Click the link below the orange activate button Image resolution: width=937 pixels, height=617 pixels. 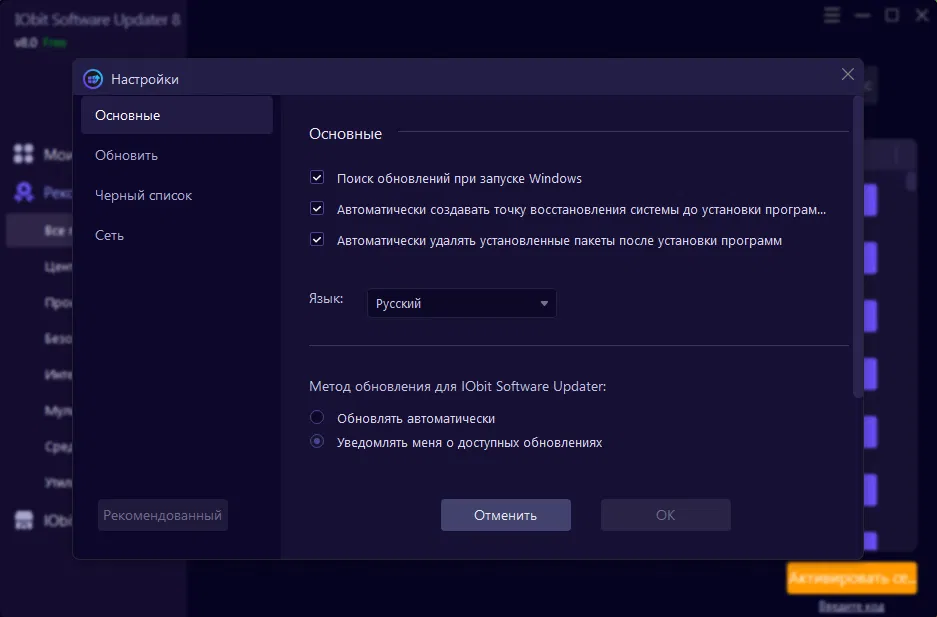851,606
